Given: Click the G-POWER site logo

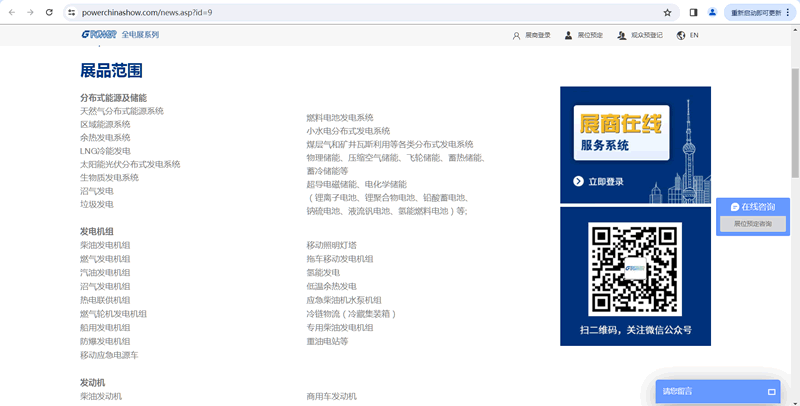Looking at the screenshot, I should point(99,35).
